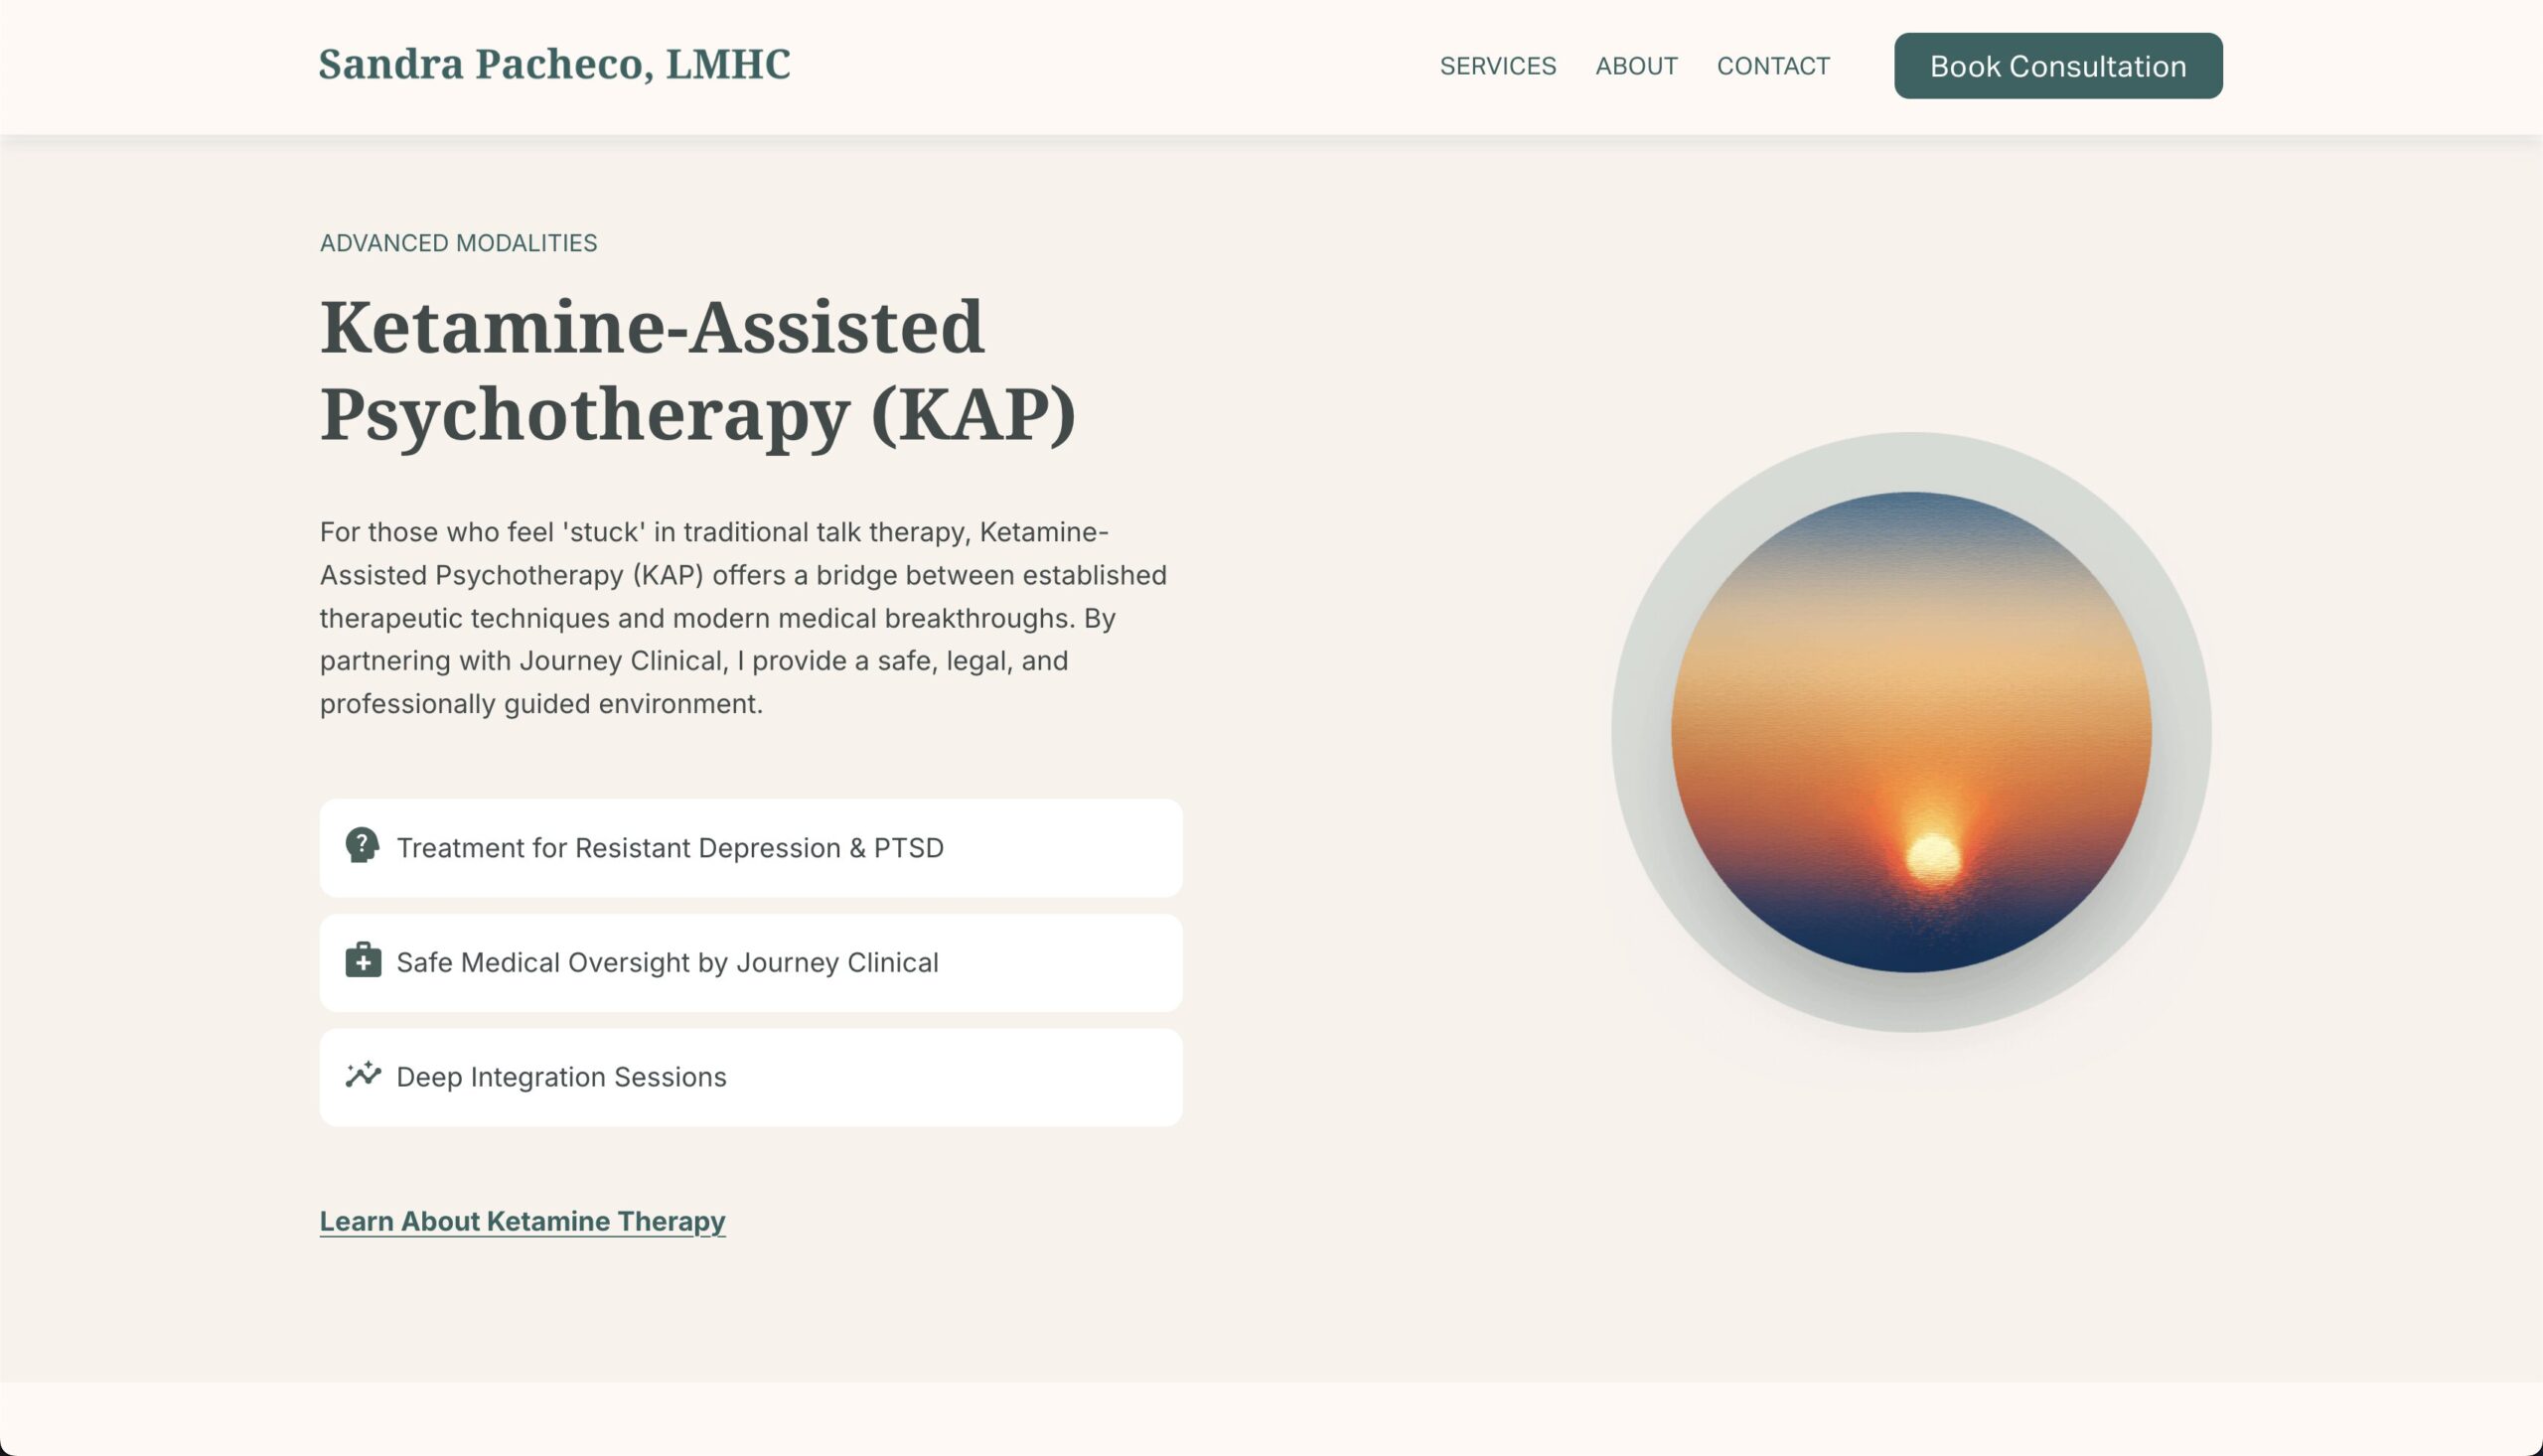Screen dimensions: 2543x1456
Task: Select the Treatment for Resistant Depression & PTSD text
Action: coord(669,848)
